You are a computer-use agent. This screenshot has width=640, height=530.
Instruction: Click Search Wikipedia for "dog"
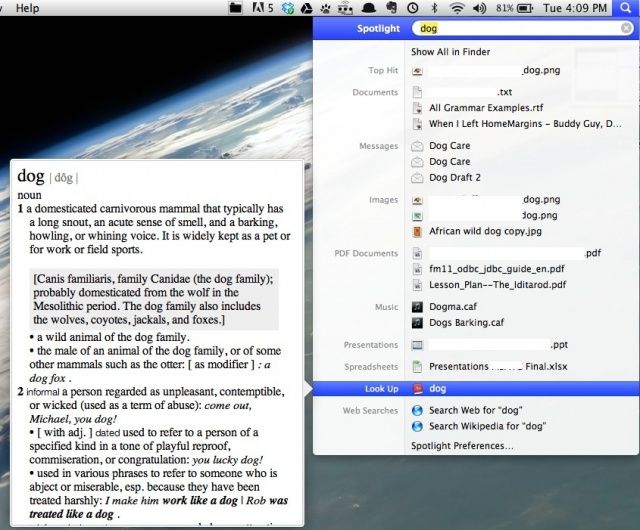click(x=487, y=426)
